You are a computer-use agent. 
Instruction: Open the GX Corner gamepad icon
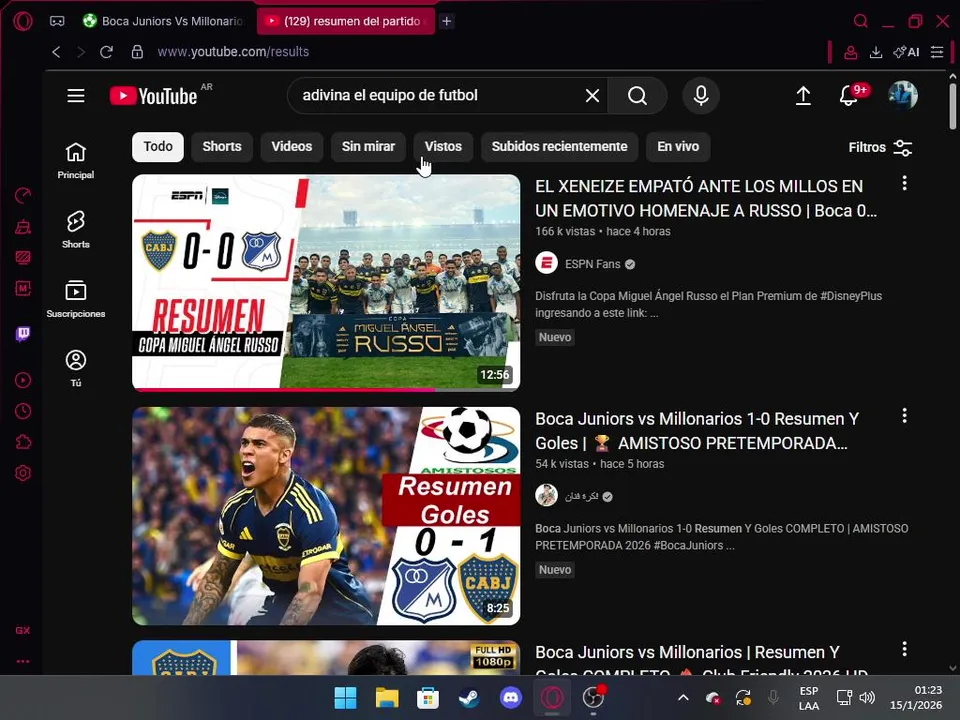[x=57, y=21]
